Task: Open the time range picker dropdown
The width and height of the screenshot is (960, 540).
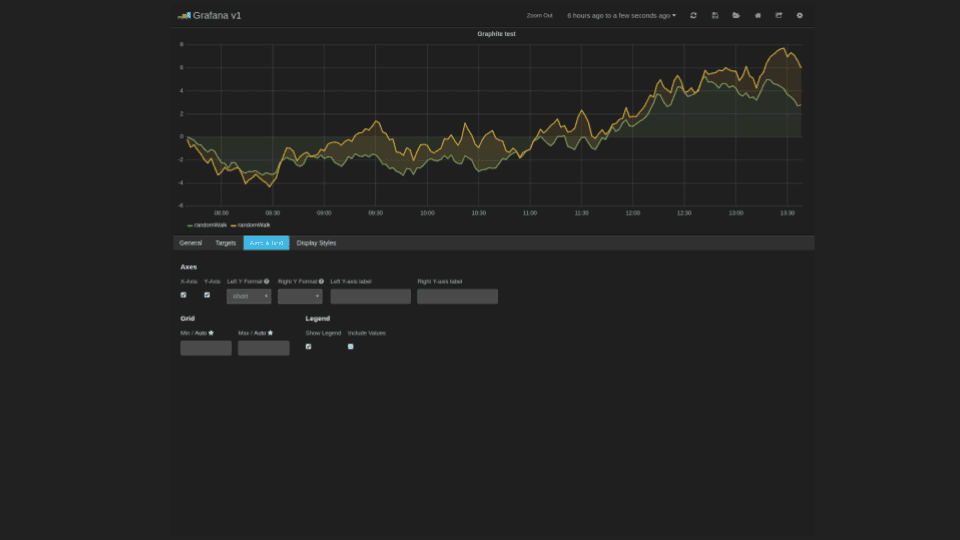Action: [621, 15]
